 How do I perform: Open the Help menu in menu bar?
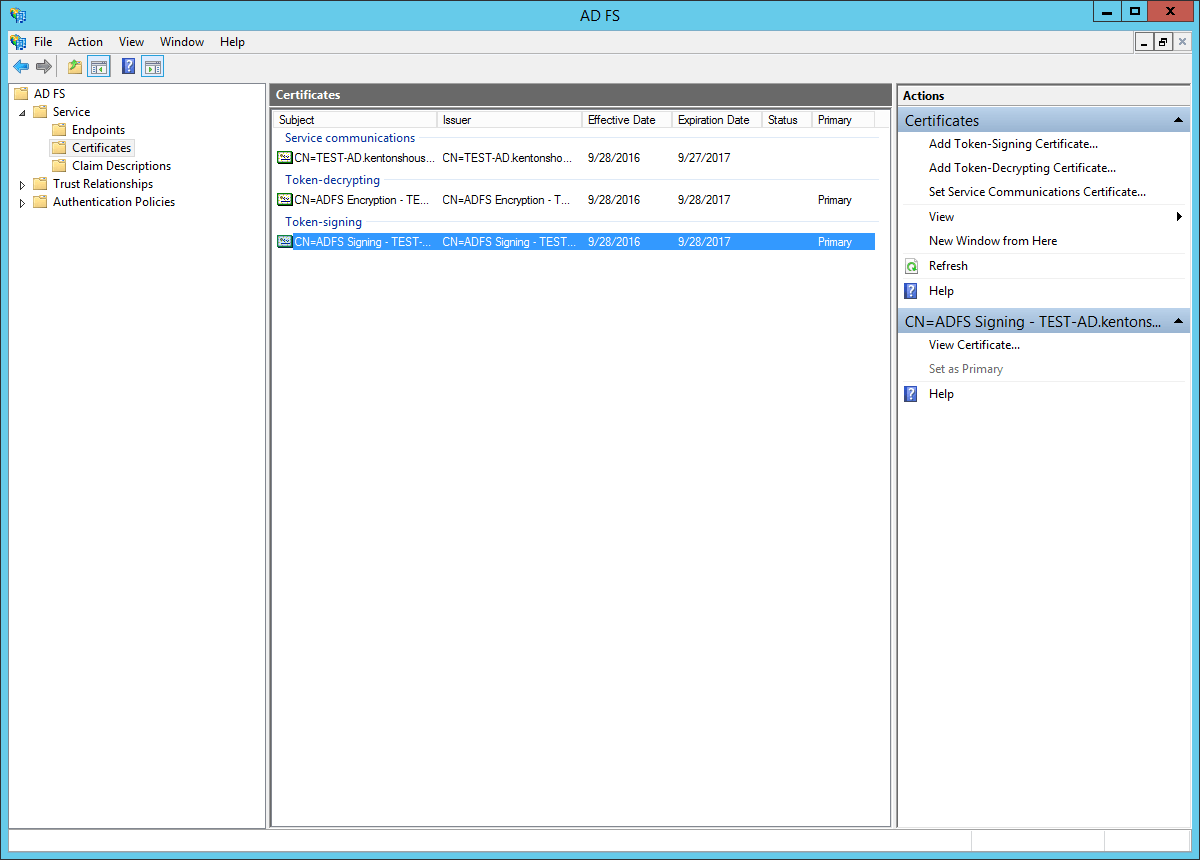232,42
